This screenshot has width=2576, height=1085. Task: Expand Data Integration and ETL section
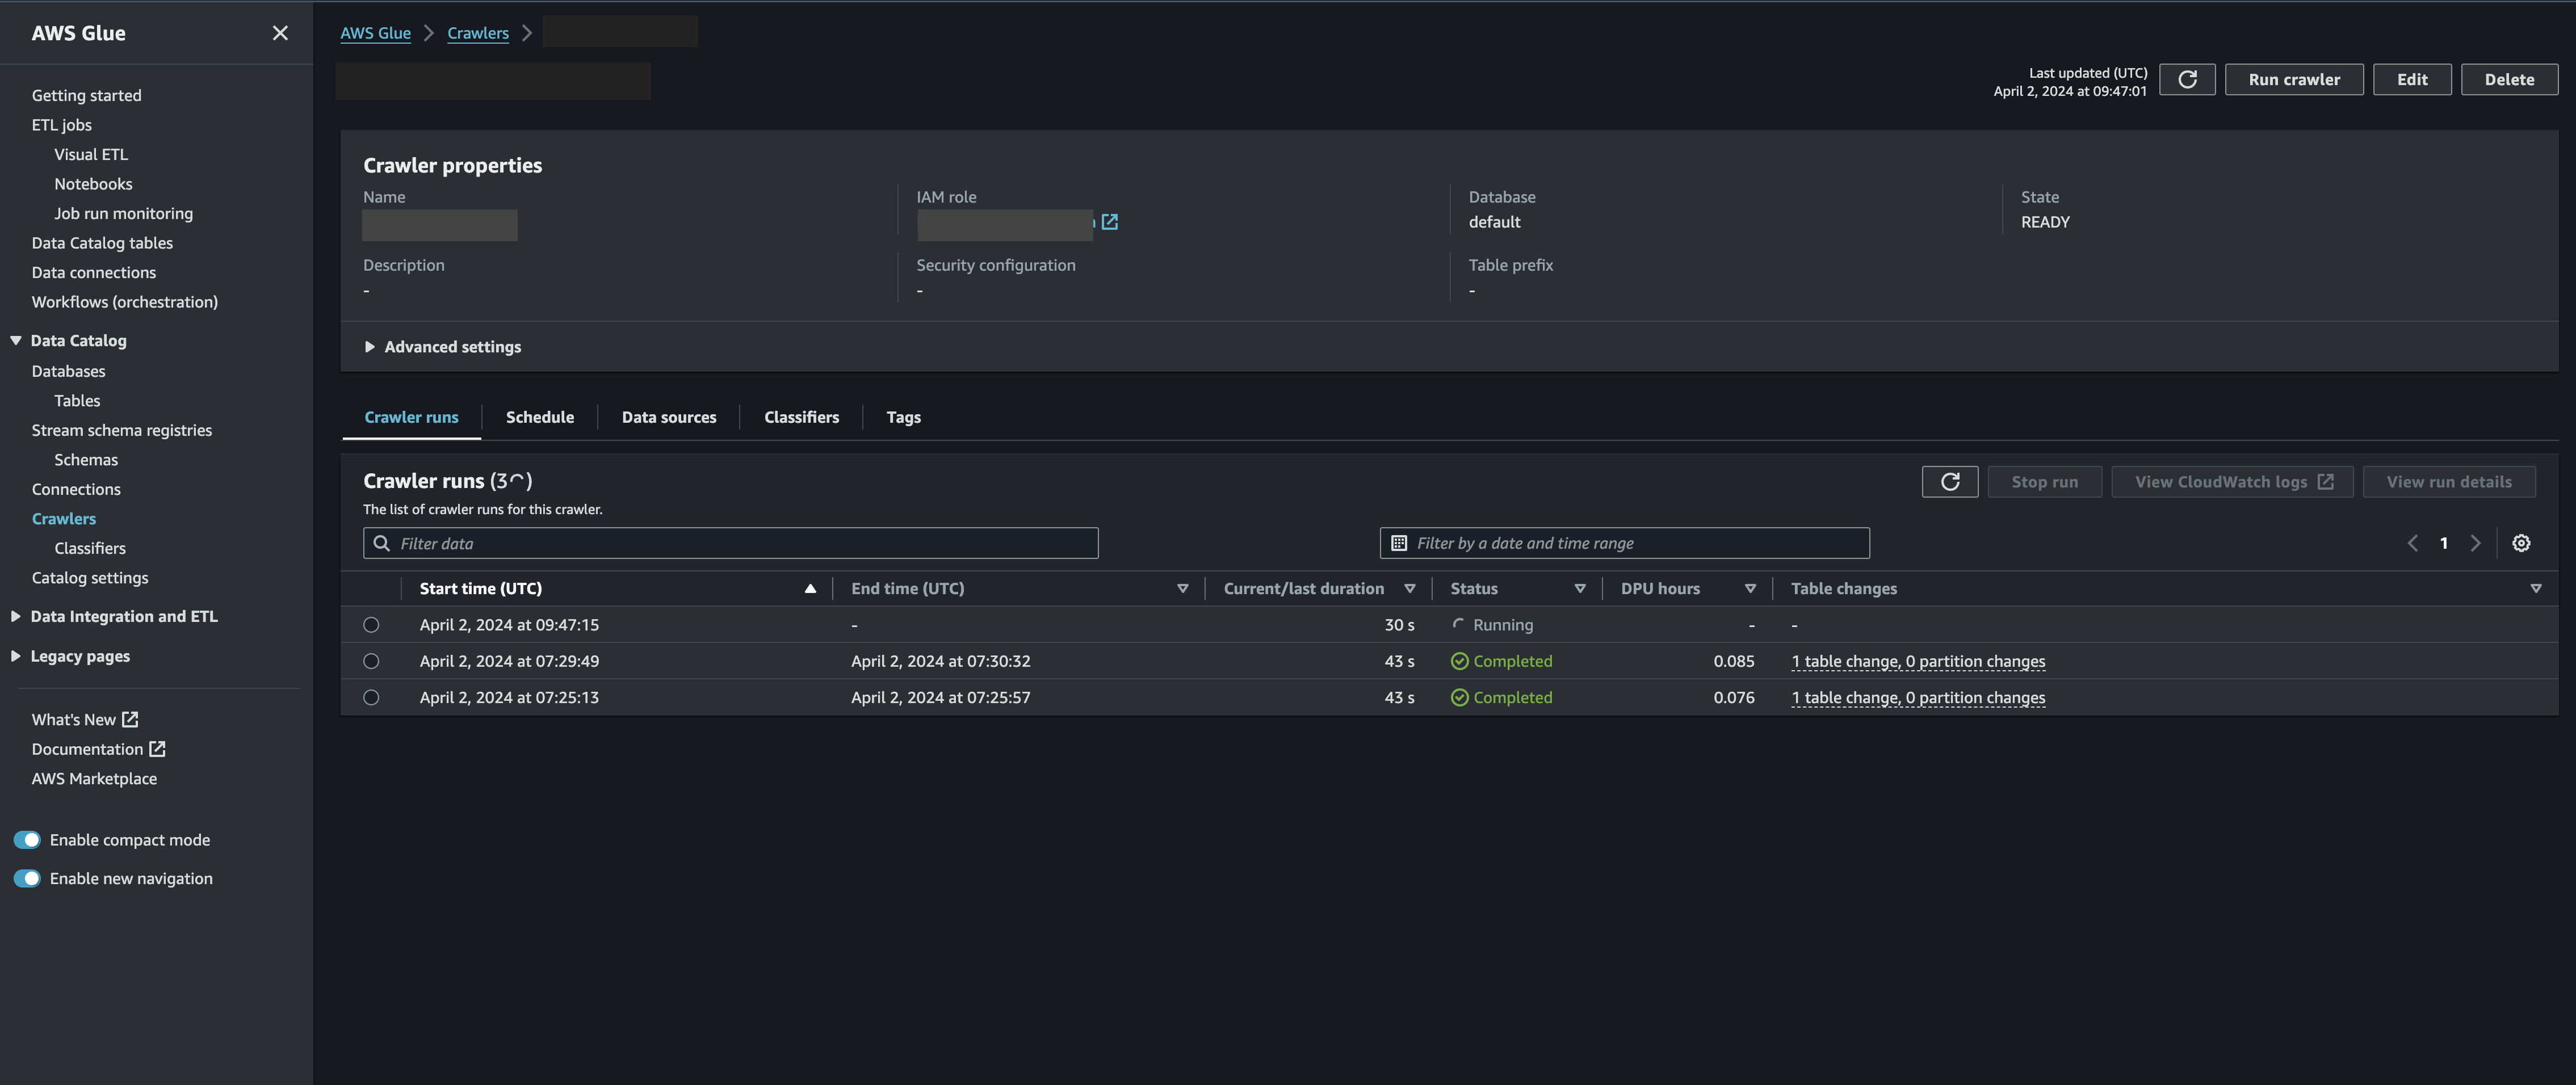tap(16, 617)
